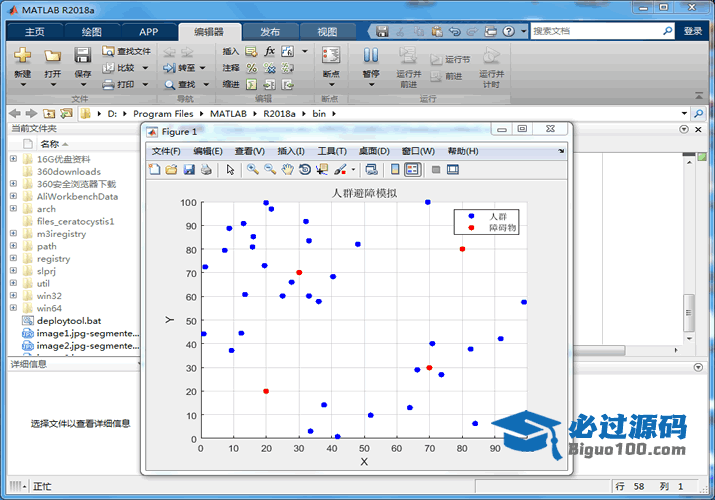Click the Figure open file icon
This screenshot has width=715, height=500.
click(171, 170)
